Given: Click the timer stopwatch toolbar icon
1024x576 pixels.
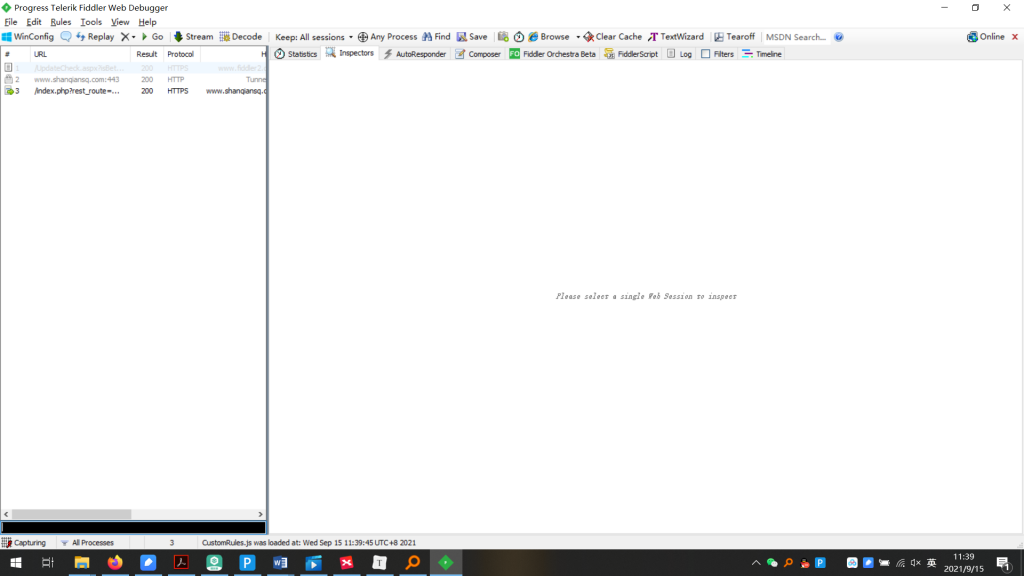Looking at the screenshot, I should [x=519, y=37].
